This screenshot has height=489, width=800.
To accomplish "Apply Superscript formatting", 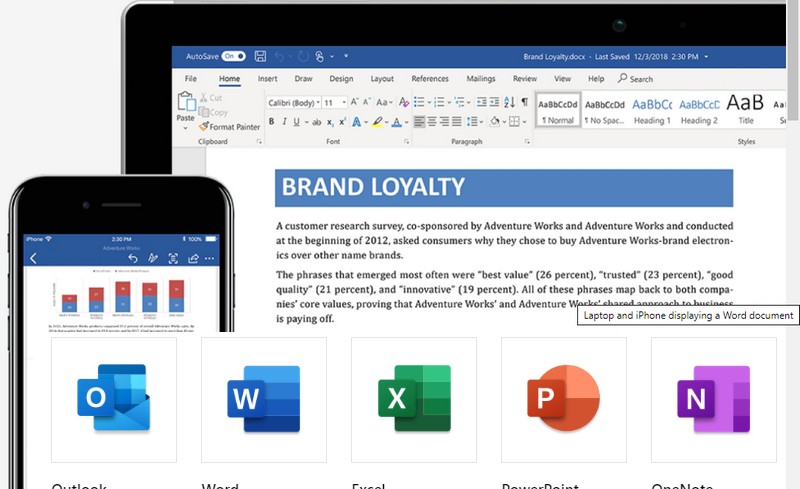I will point(342,121).
